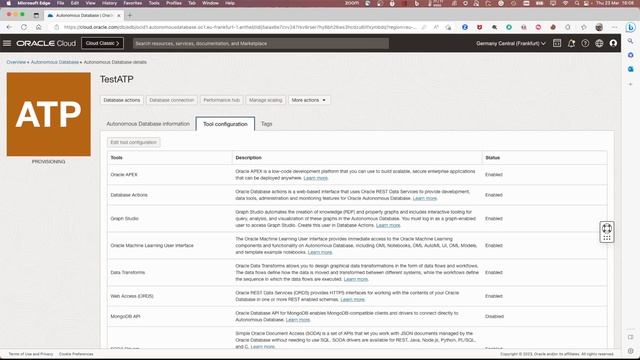The height and width of the screenshot is (360, 640).
Task: Click the Cloud Classic button
Action: tap(102, 43)
